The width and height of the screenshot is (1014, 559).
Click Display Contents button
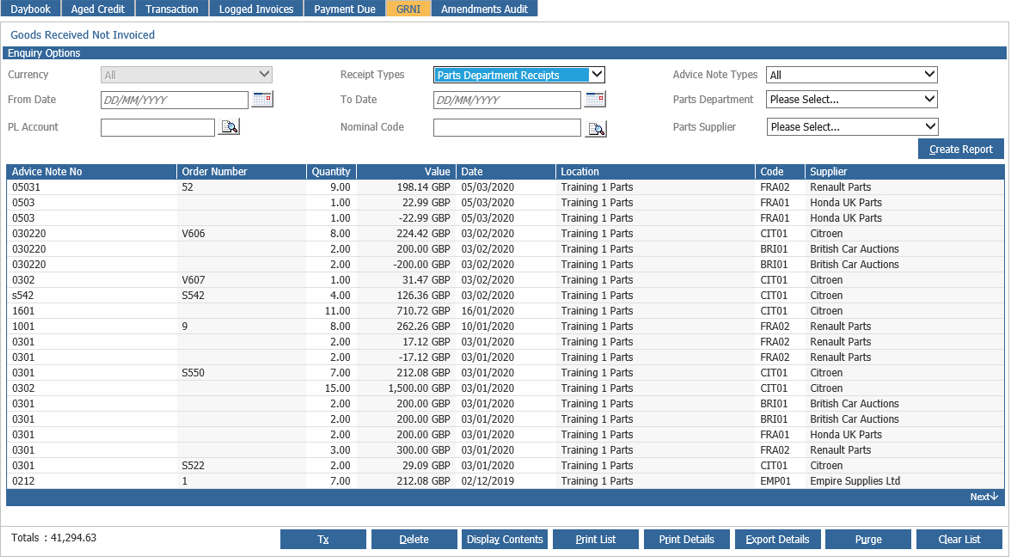click(504, 539)
